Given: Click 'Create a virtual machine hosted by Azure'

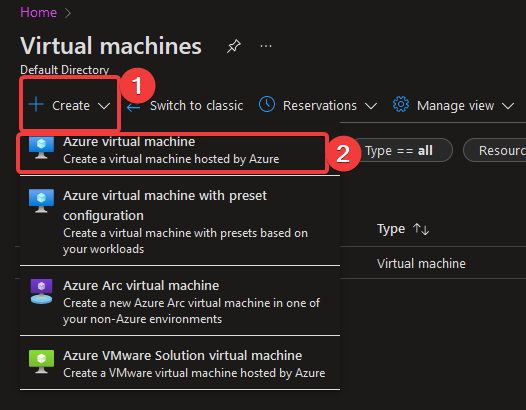Looking at the screenshot, I should [171, 159].
